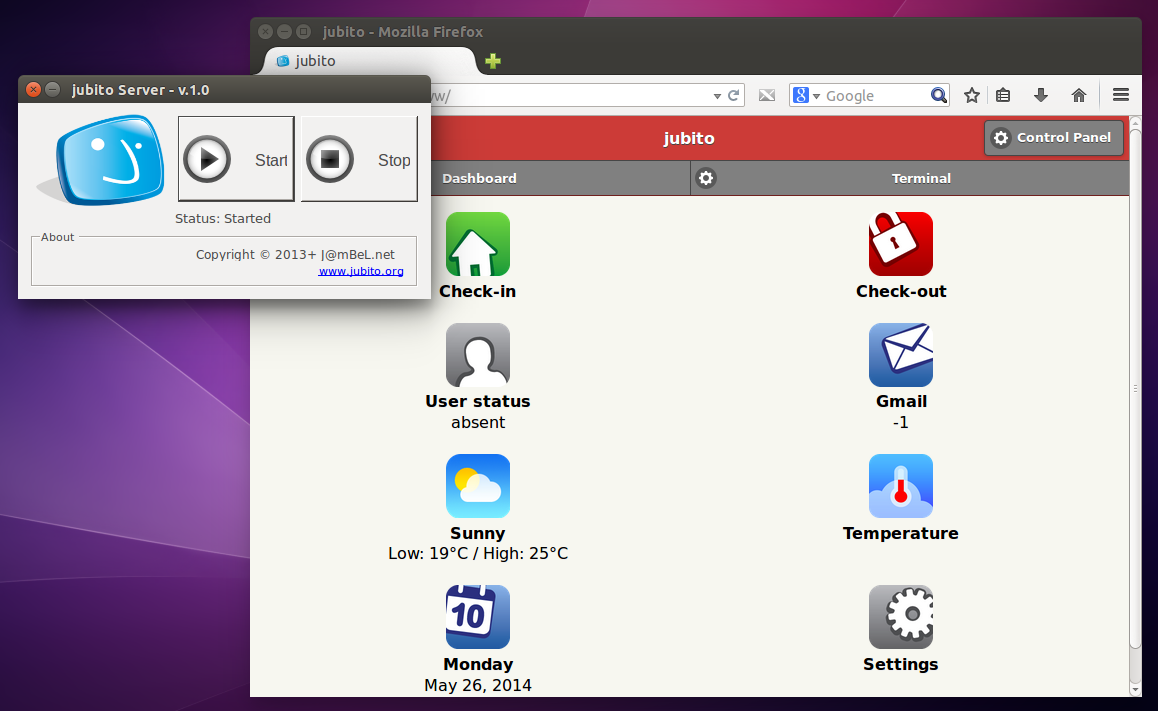Click the "absent" user status value
Image resolution: width=1158 pixels, height=711 pixels.
click(478, 422)
